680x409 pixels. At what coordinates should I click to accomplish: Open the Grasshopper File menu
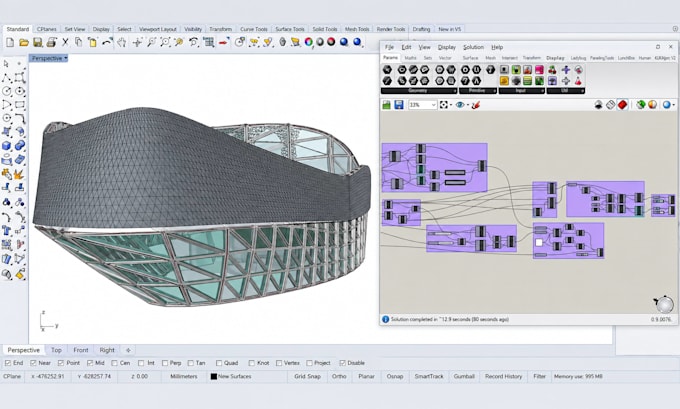[389, 47]
